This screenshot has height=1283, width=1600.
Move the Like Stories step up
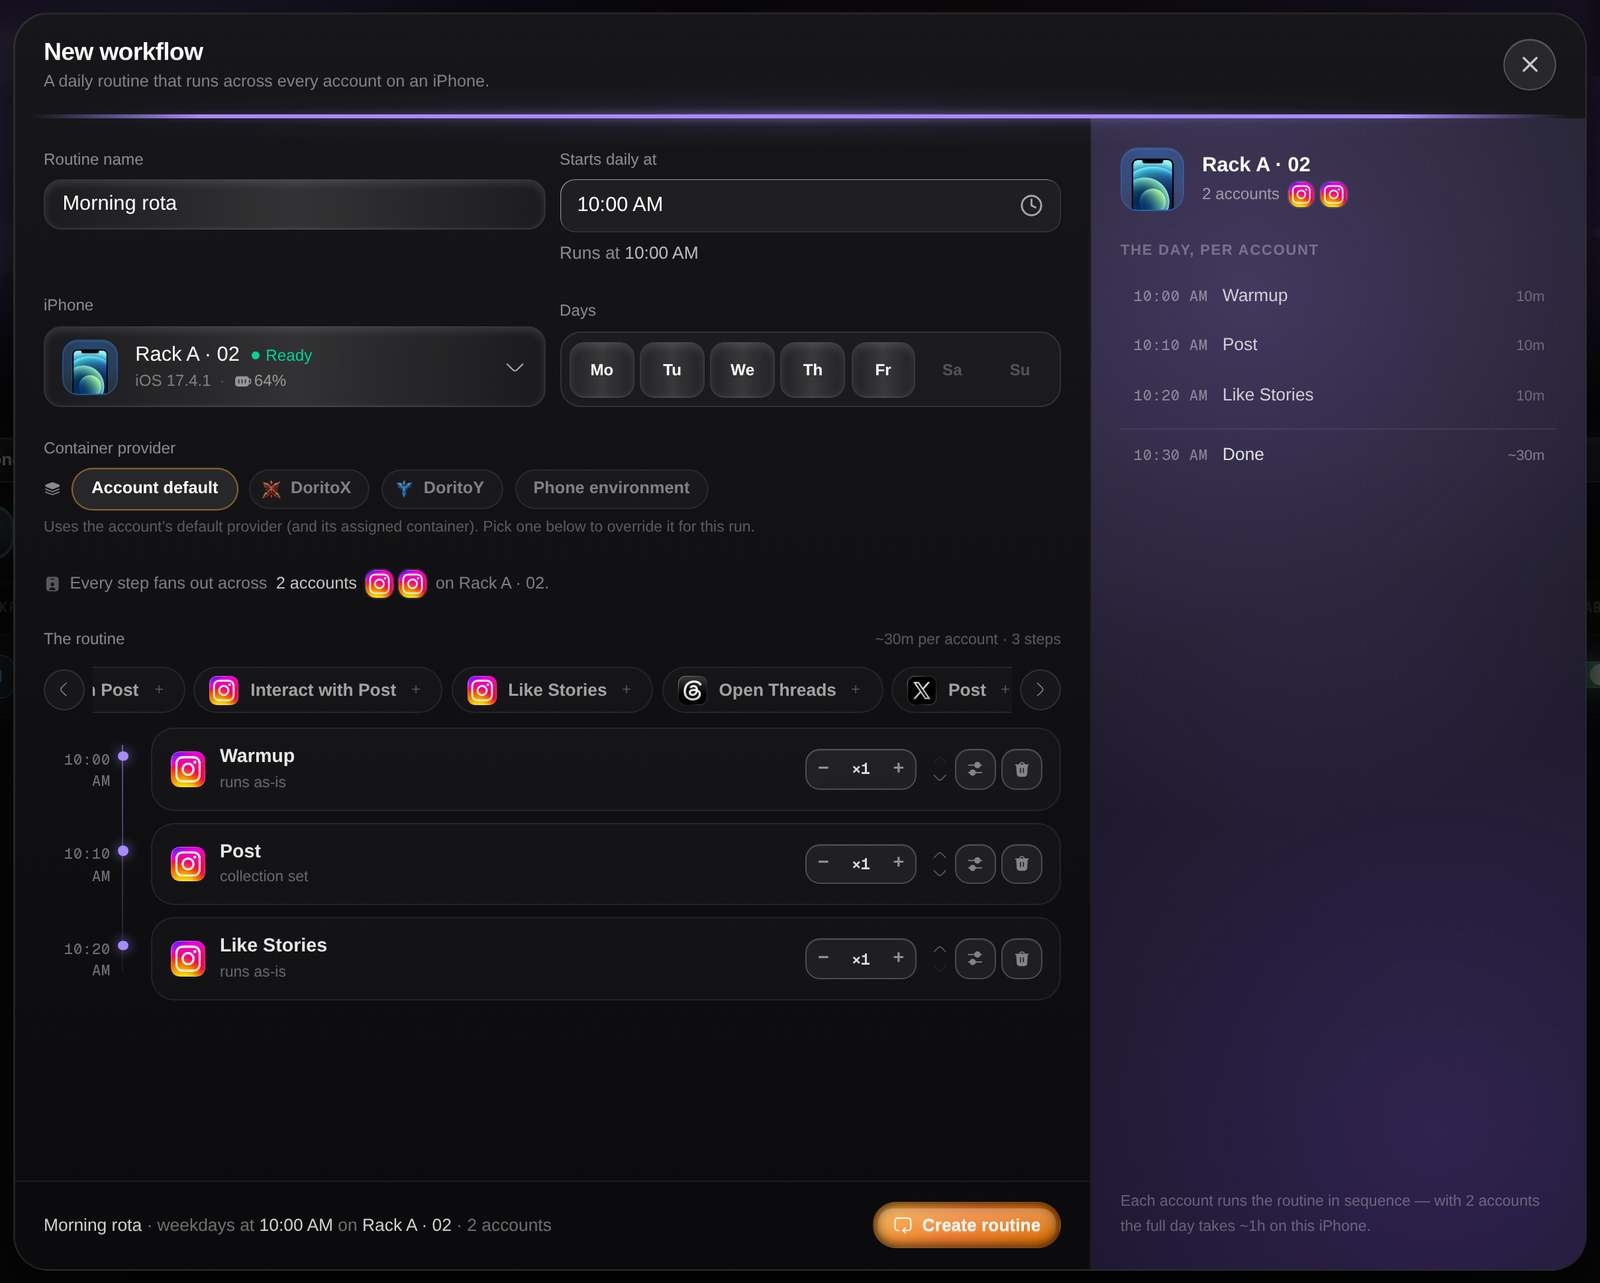coord(939,950)
